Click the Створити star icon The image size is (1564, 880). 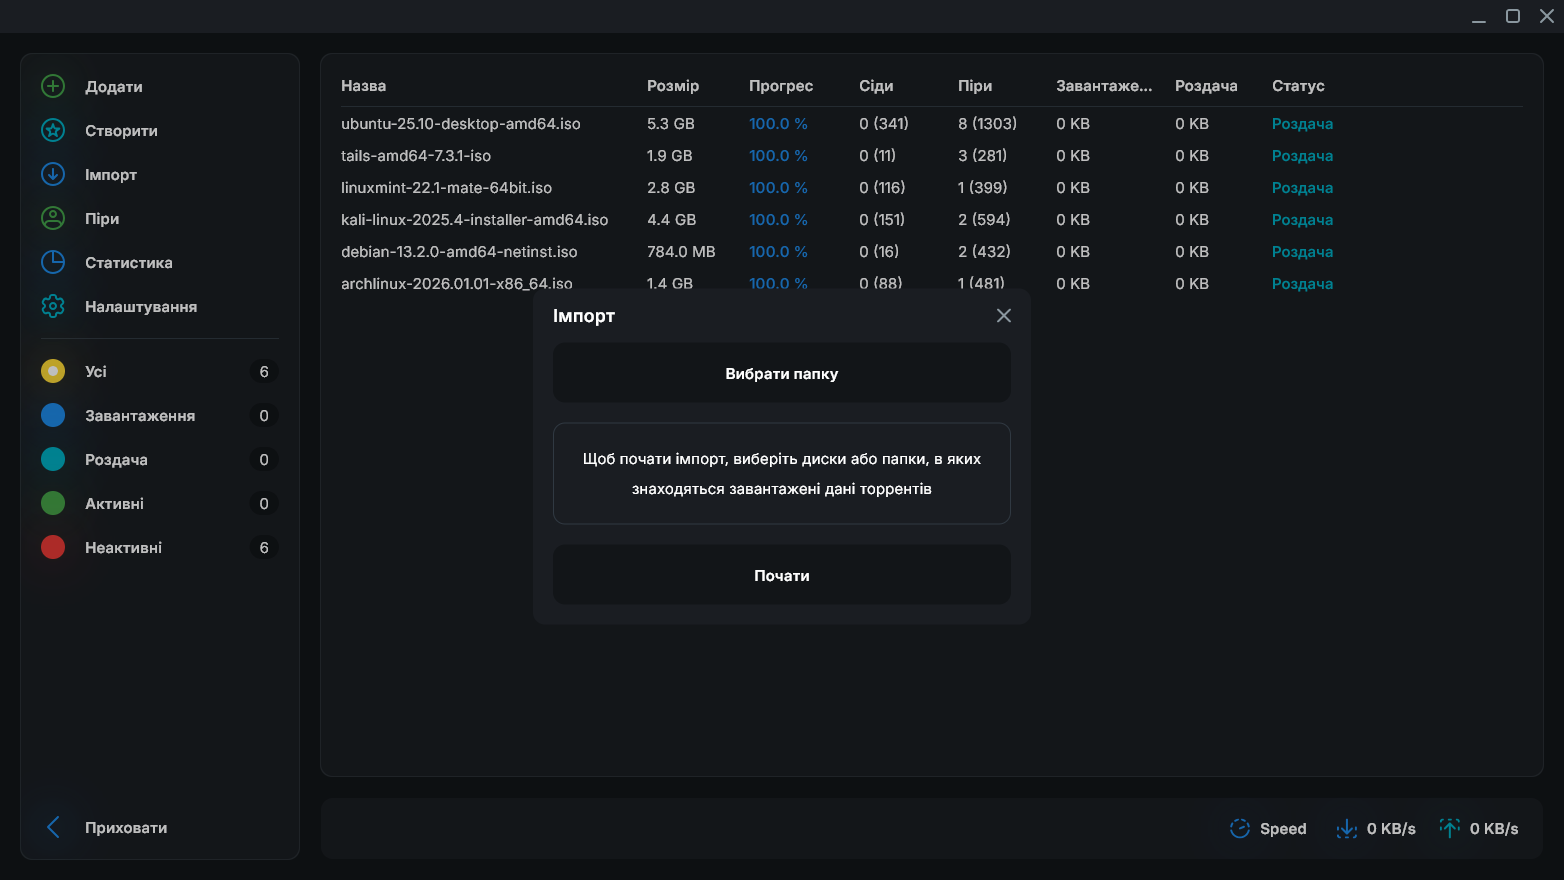pyautogui.click(x=53, y=131)
